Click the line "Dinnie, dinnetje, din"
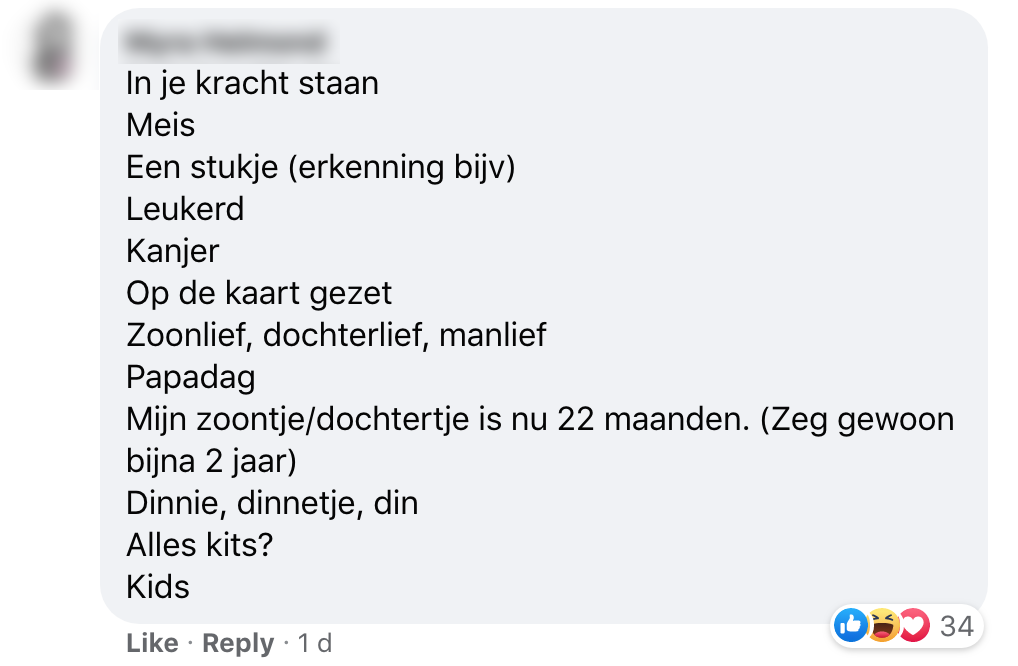 coord(272,503)
